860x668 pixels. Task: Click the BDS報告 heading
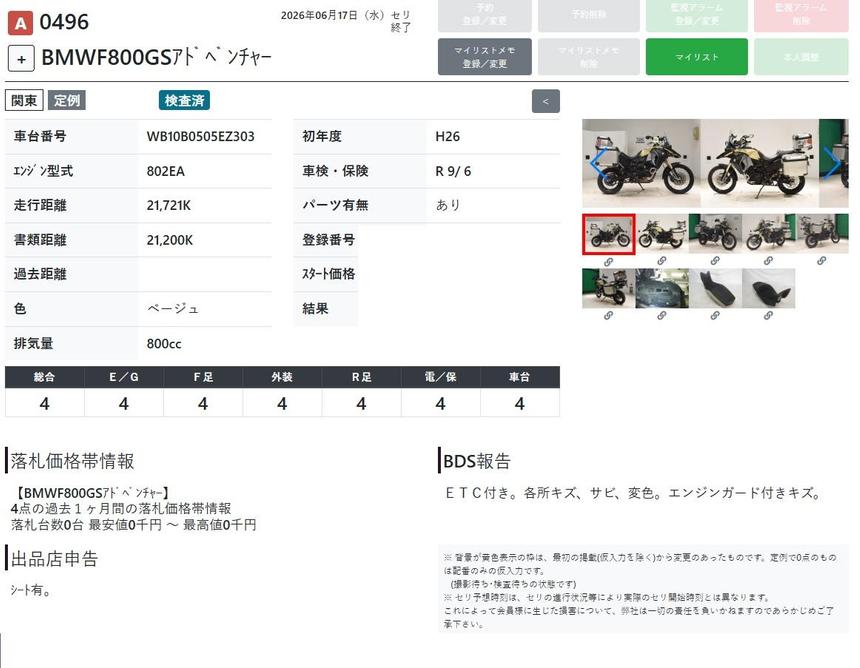(x=477, y=461)
